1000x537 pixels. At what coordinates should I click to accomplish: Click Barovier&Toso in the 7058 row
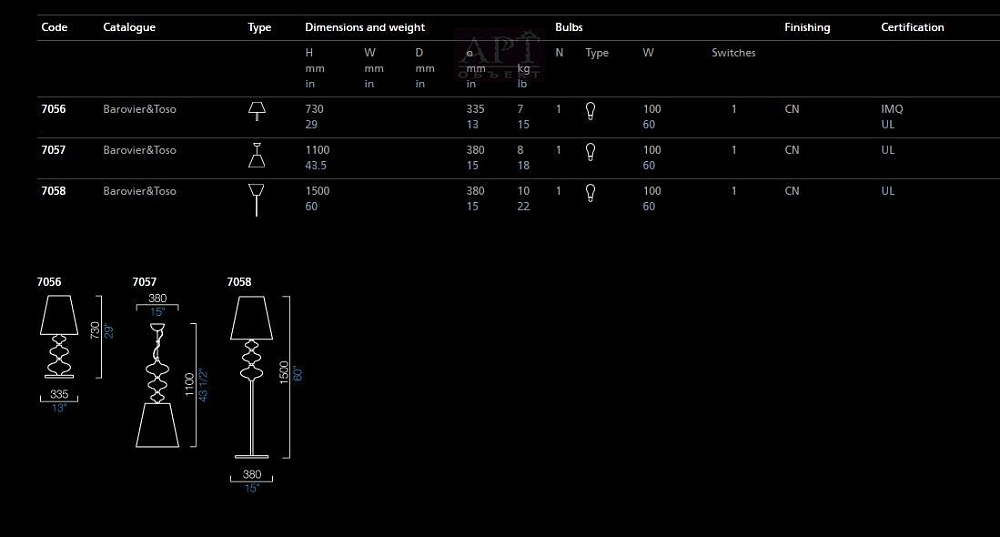point(139,191)
